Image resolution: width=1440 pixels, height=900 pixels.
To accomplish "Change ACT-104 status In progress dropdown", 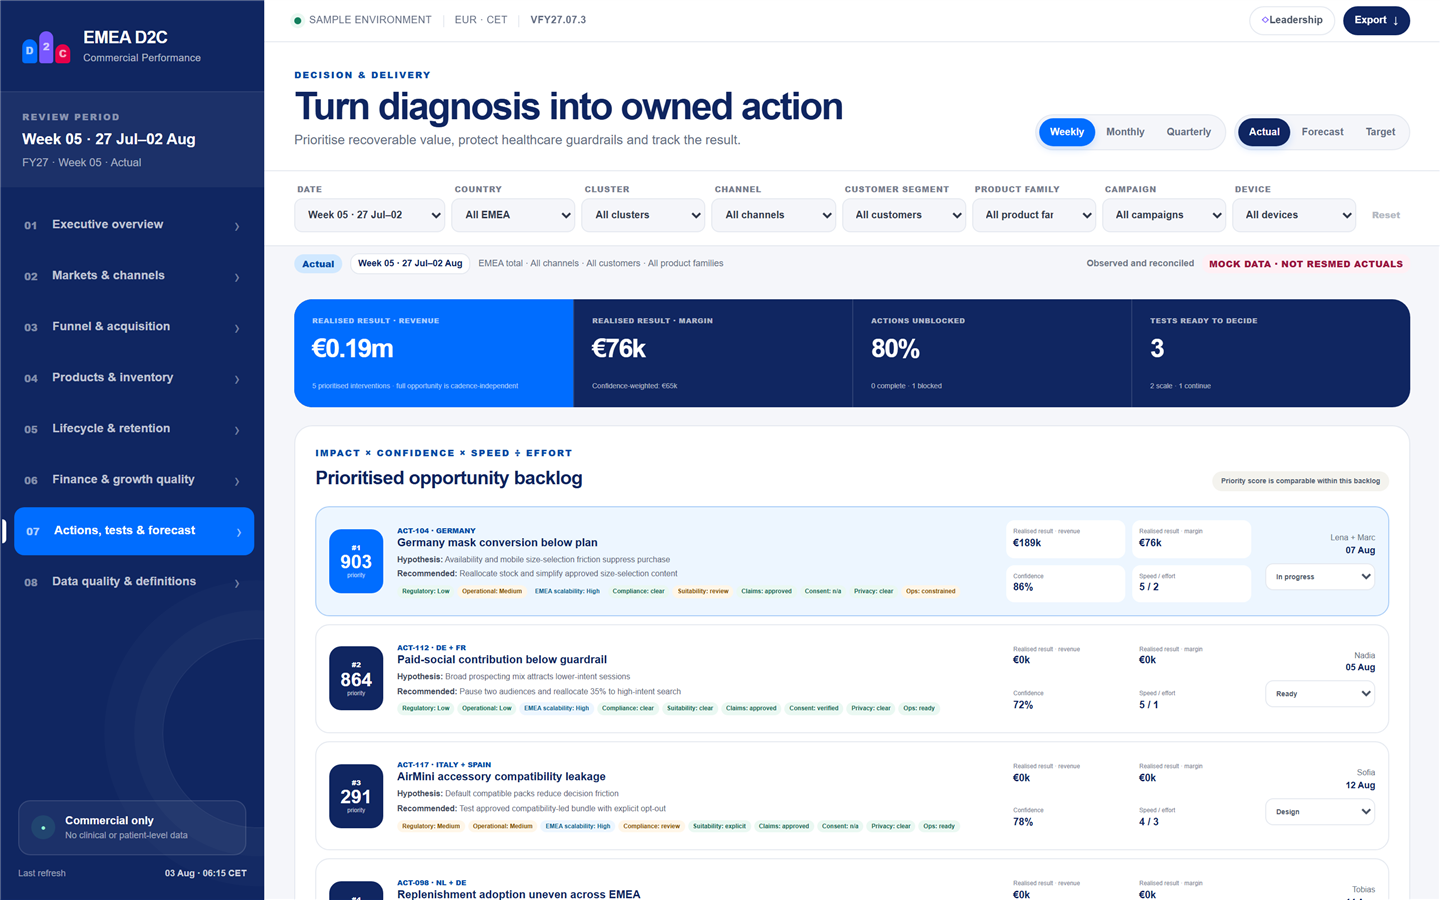I will click(1320, 577).
